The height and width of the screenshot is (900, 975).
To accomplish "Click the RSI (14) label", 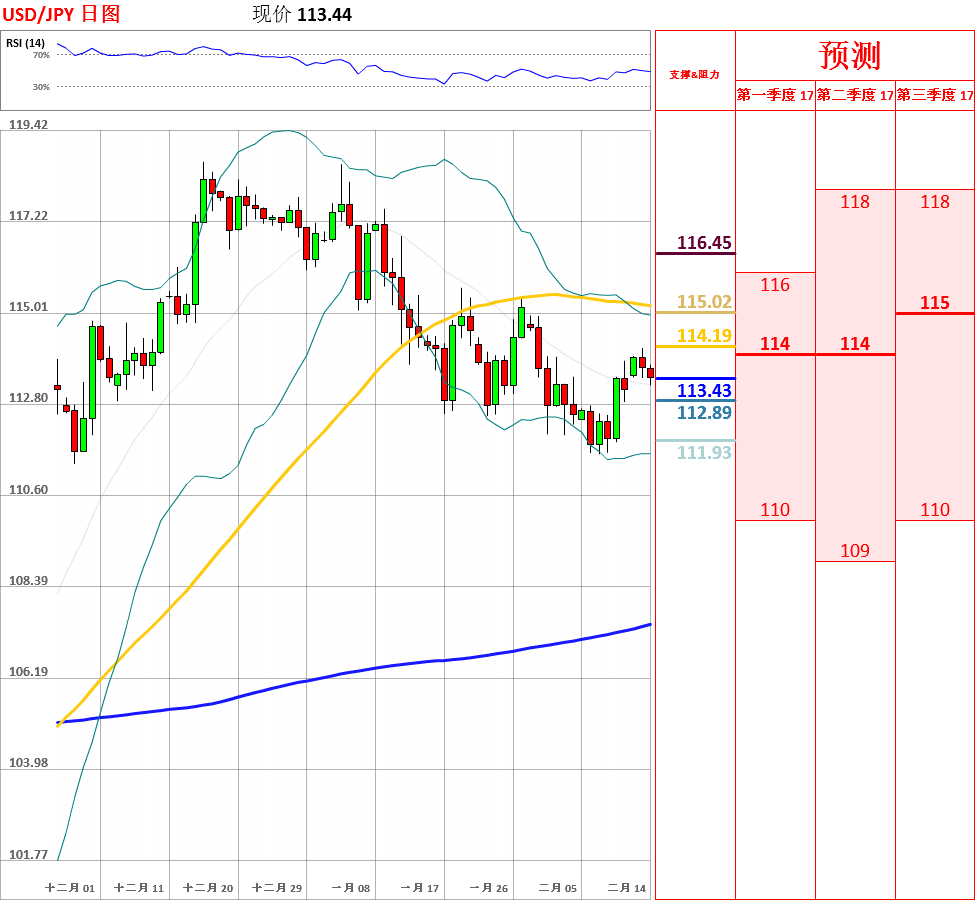I will point(25,43).
